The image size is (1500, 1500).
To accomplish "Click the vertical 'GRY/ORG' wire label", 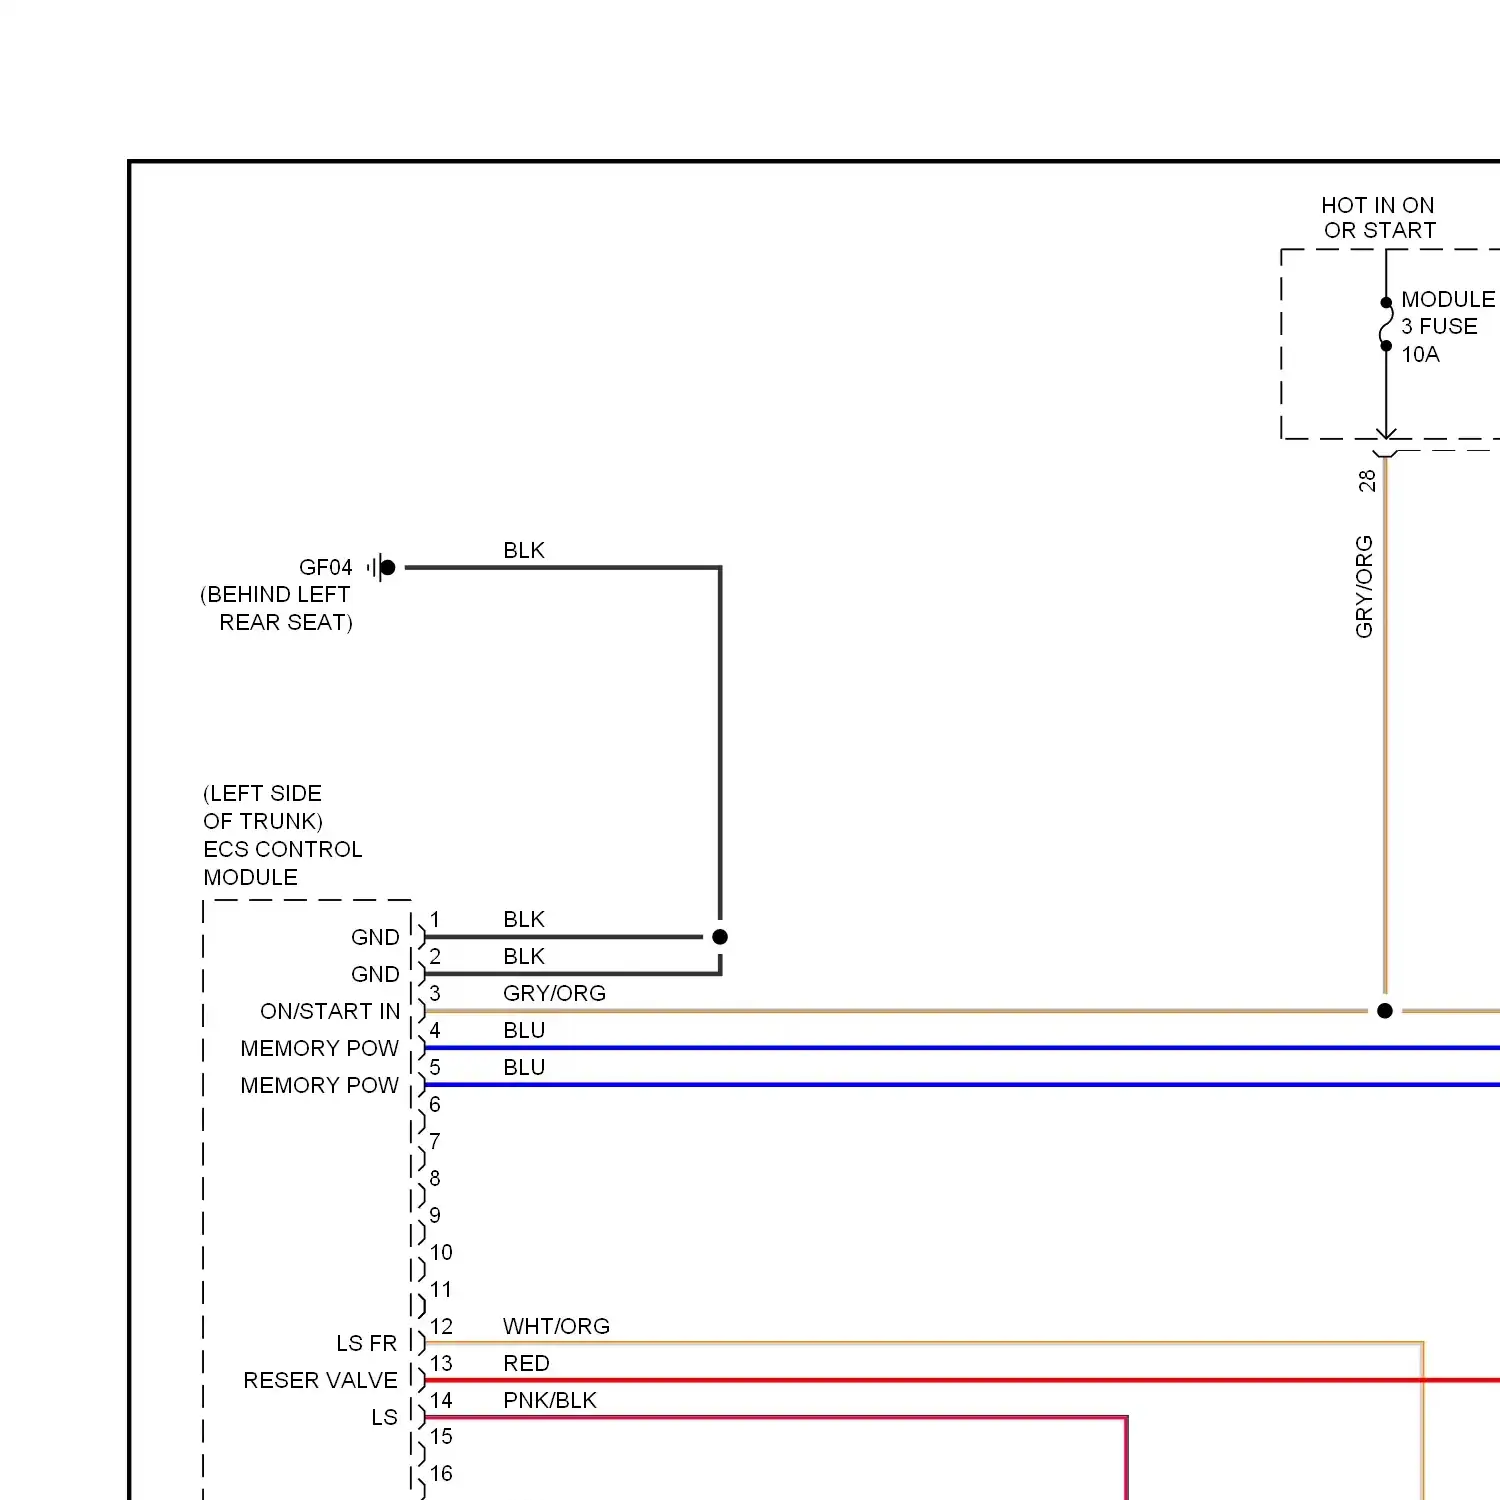I will point(1364,586).
